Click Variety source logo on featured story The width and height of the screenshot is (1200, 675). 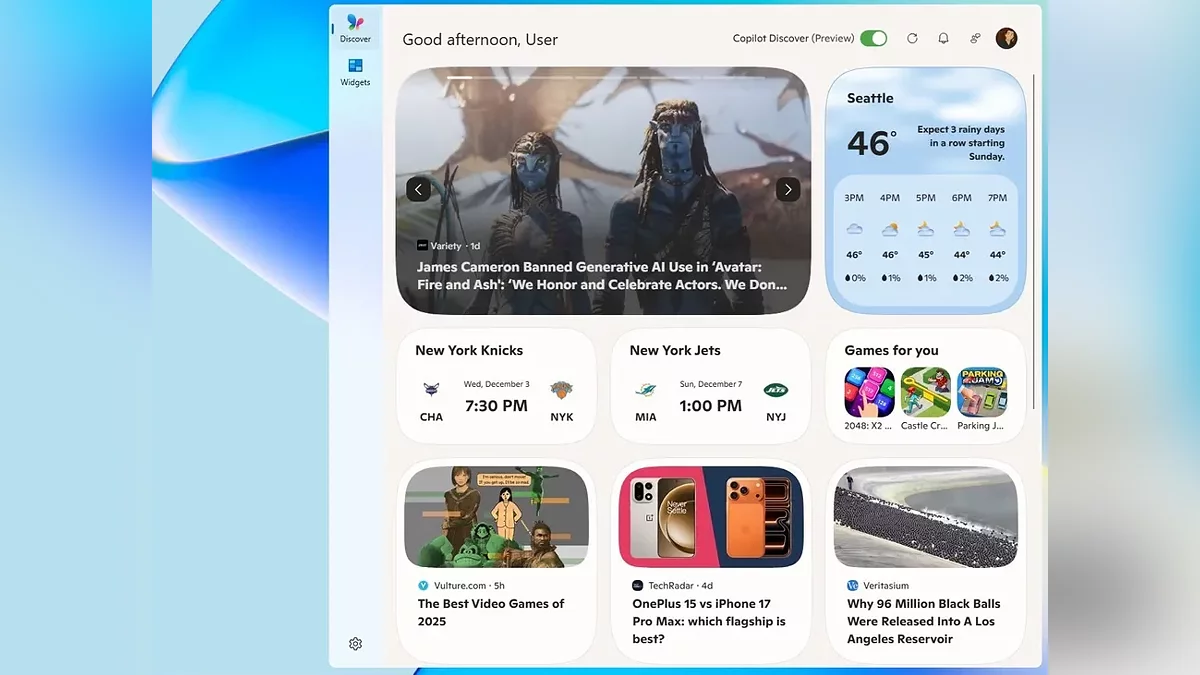coord(422,245)
